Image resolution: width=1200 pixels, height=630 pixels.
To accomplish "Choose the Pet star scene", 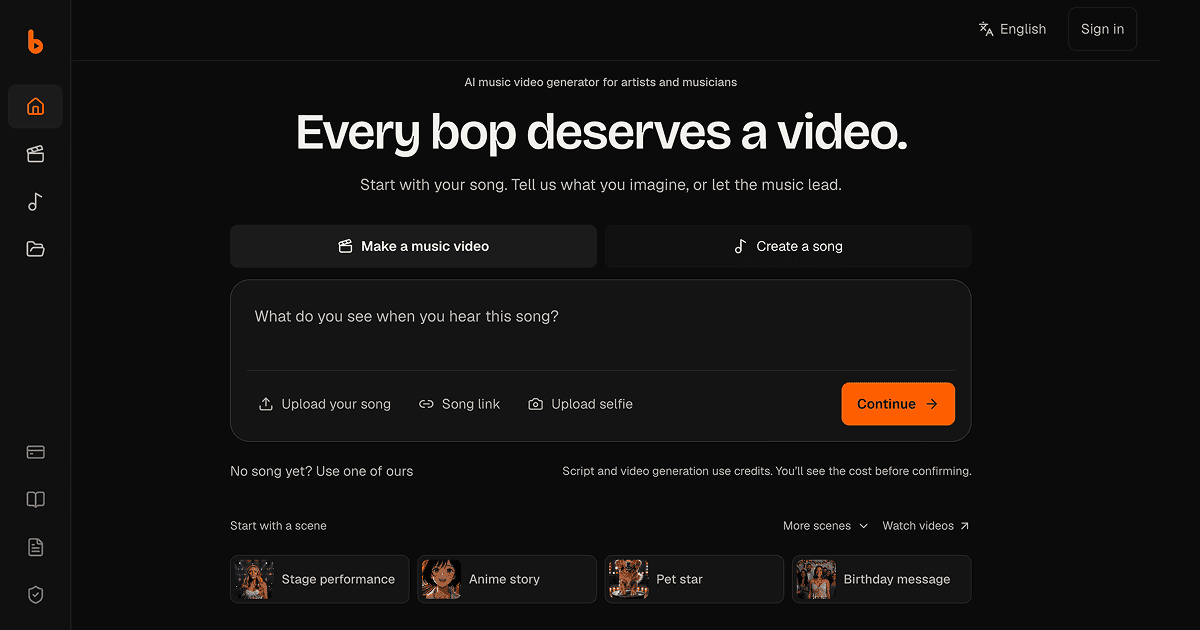I will click(x=694, y=579).
